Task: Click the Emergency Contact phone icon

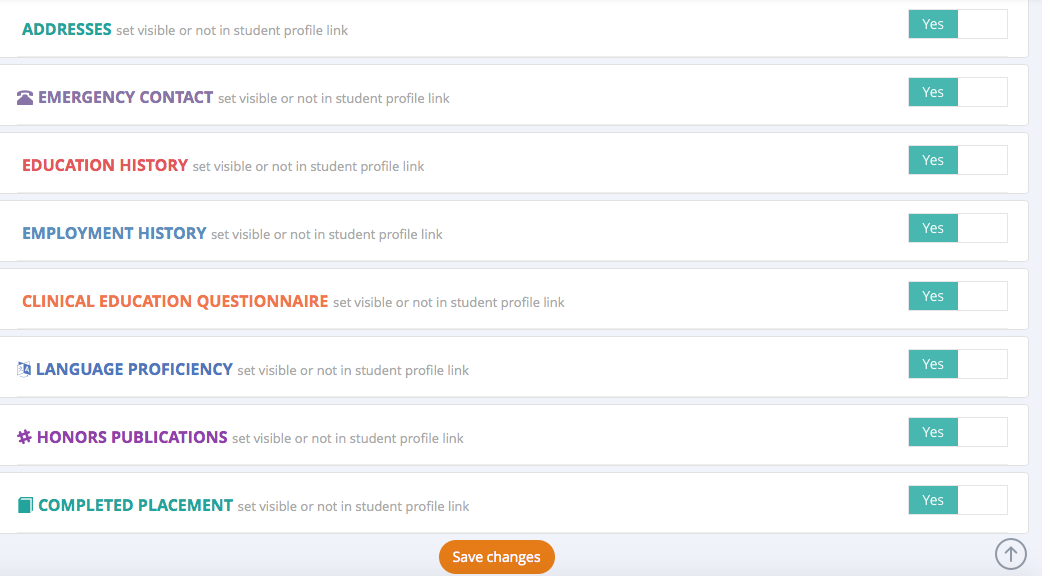Action: click(26, 98)
